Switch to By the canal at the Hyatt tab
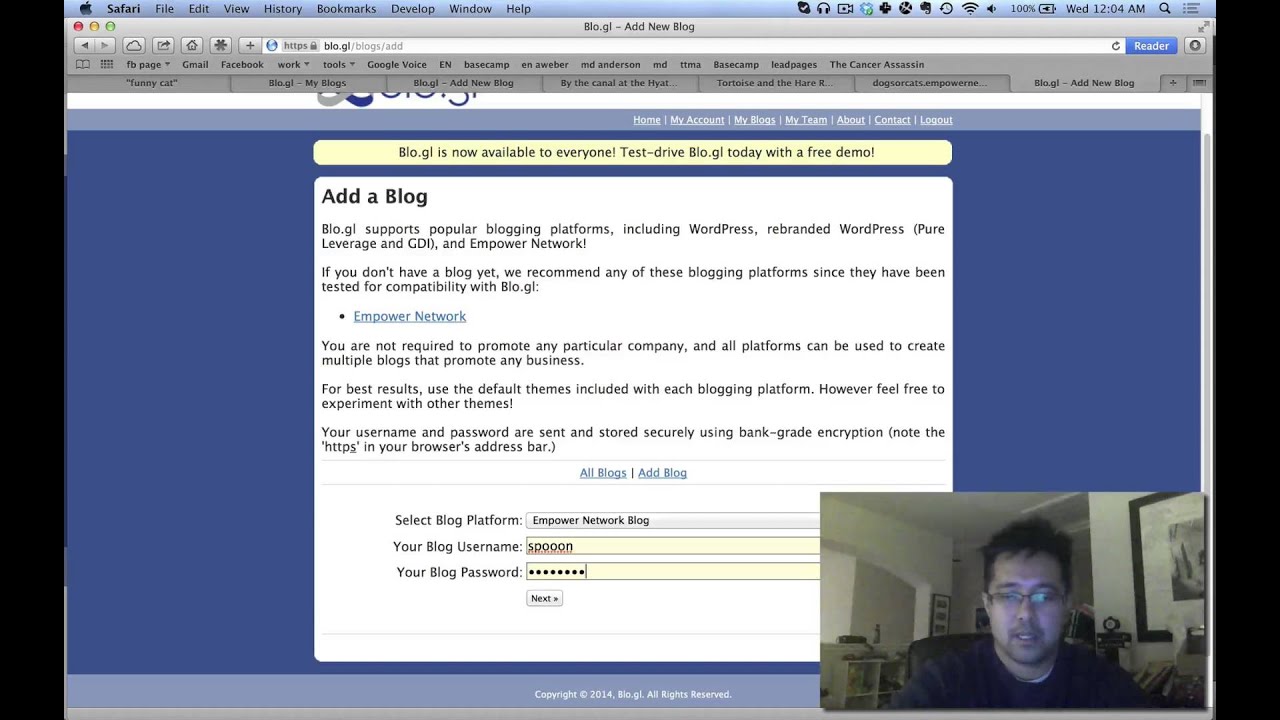The image size is (1280, 720). pyautogui.click(x=619, y=83)
